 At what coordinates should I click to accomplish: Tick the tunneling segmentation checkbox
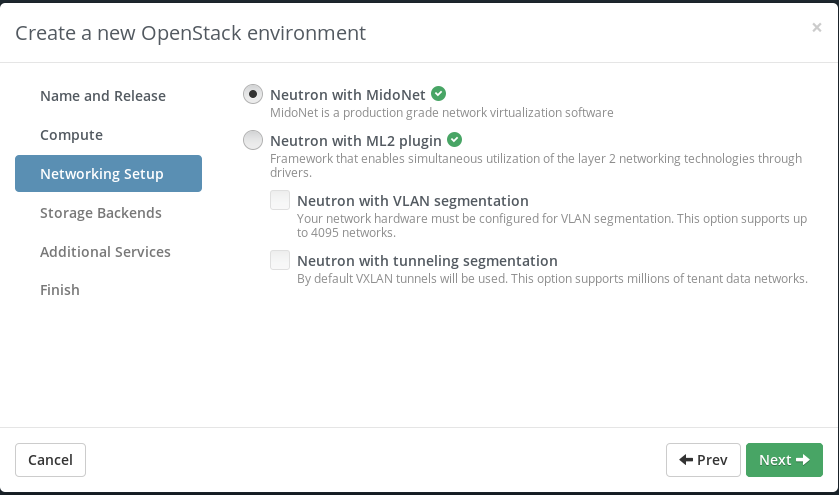point(280,261)
